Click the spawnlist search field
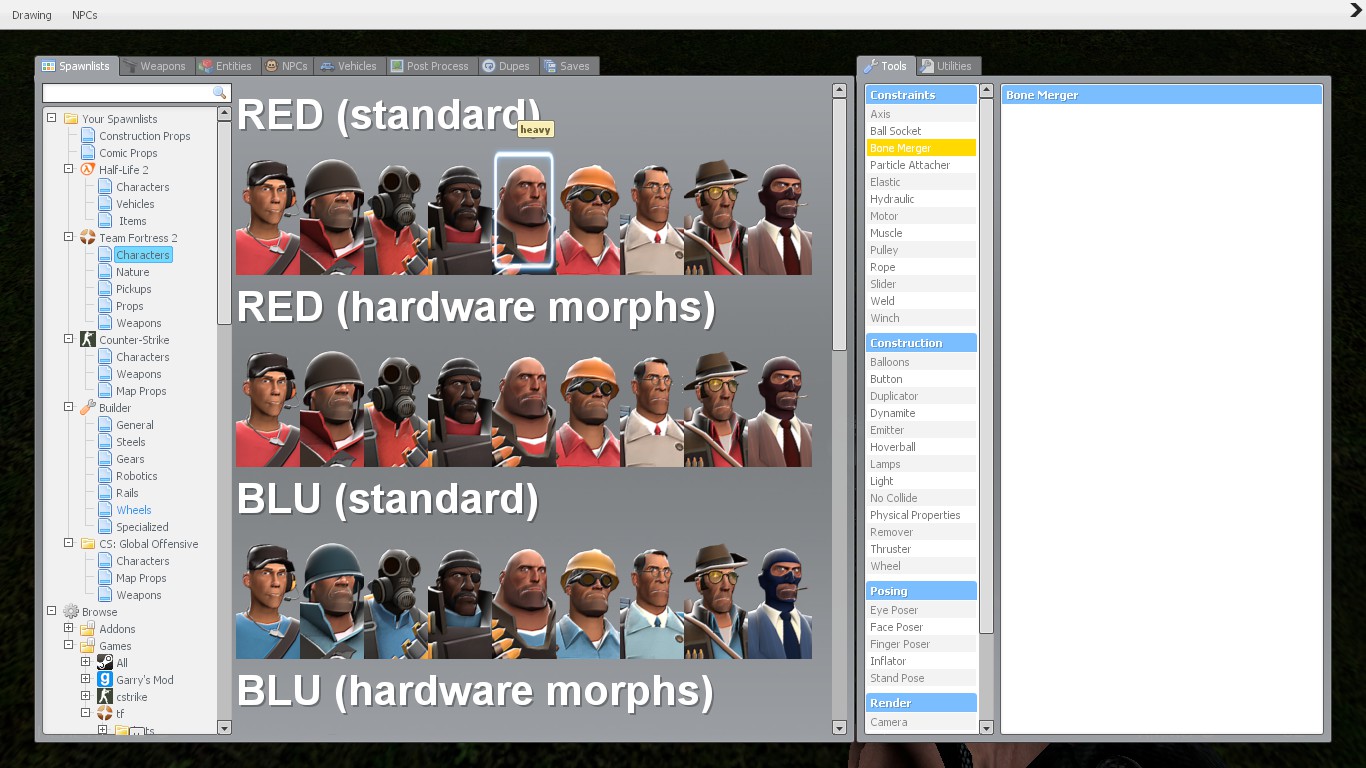The image size is (1366, 768). coord(128,93)
